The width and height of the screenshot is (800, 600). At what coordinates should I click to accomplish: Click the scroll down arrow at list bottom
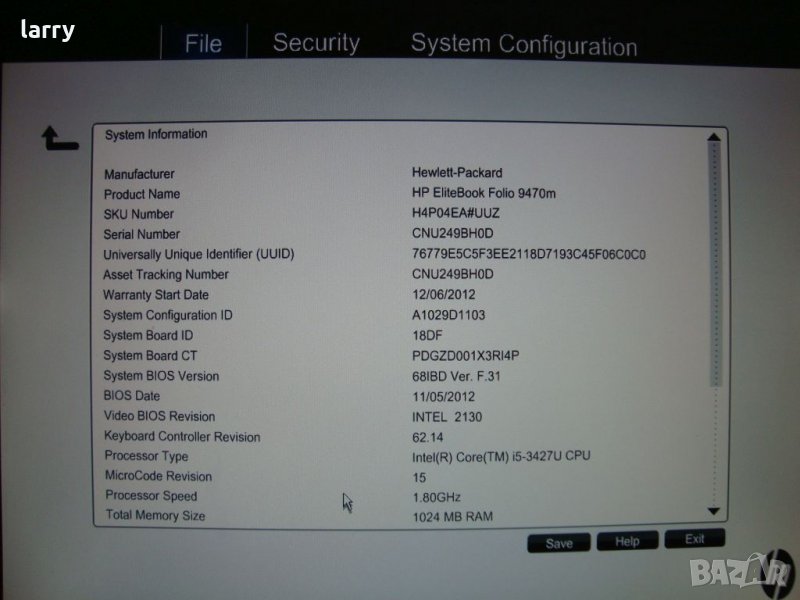point(714,511)
